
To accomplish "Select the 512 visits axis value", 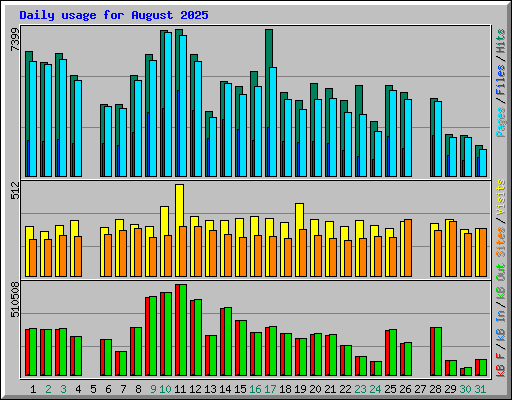I will (15, 190).
